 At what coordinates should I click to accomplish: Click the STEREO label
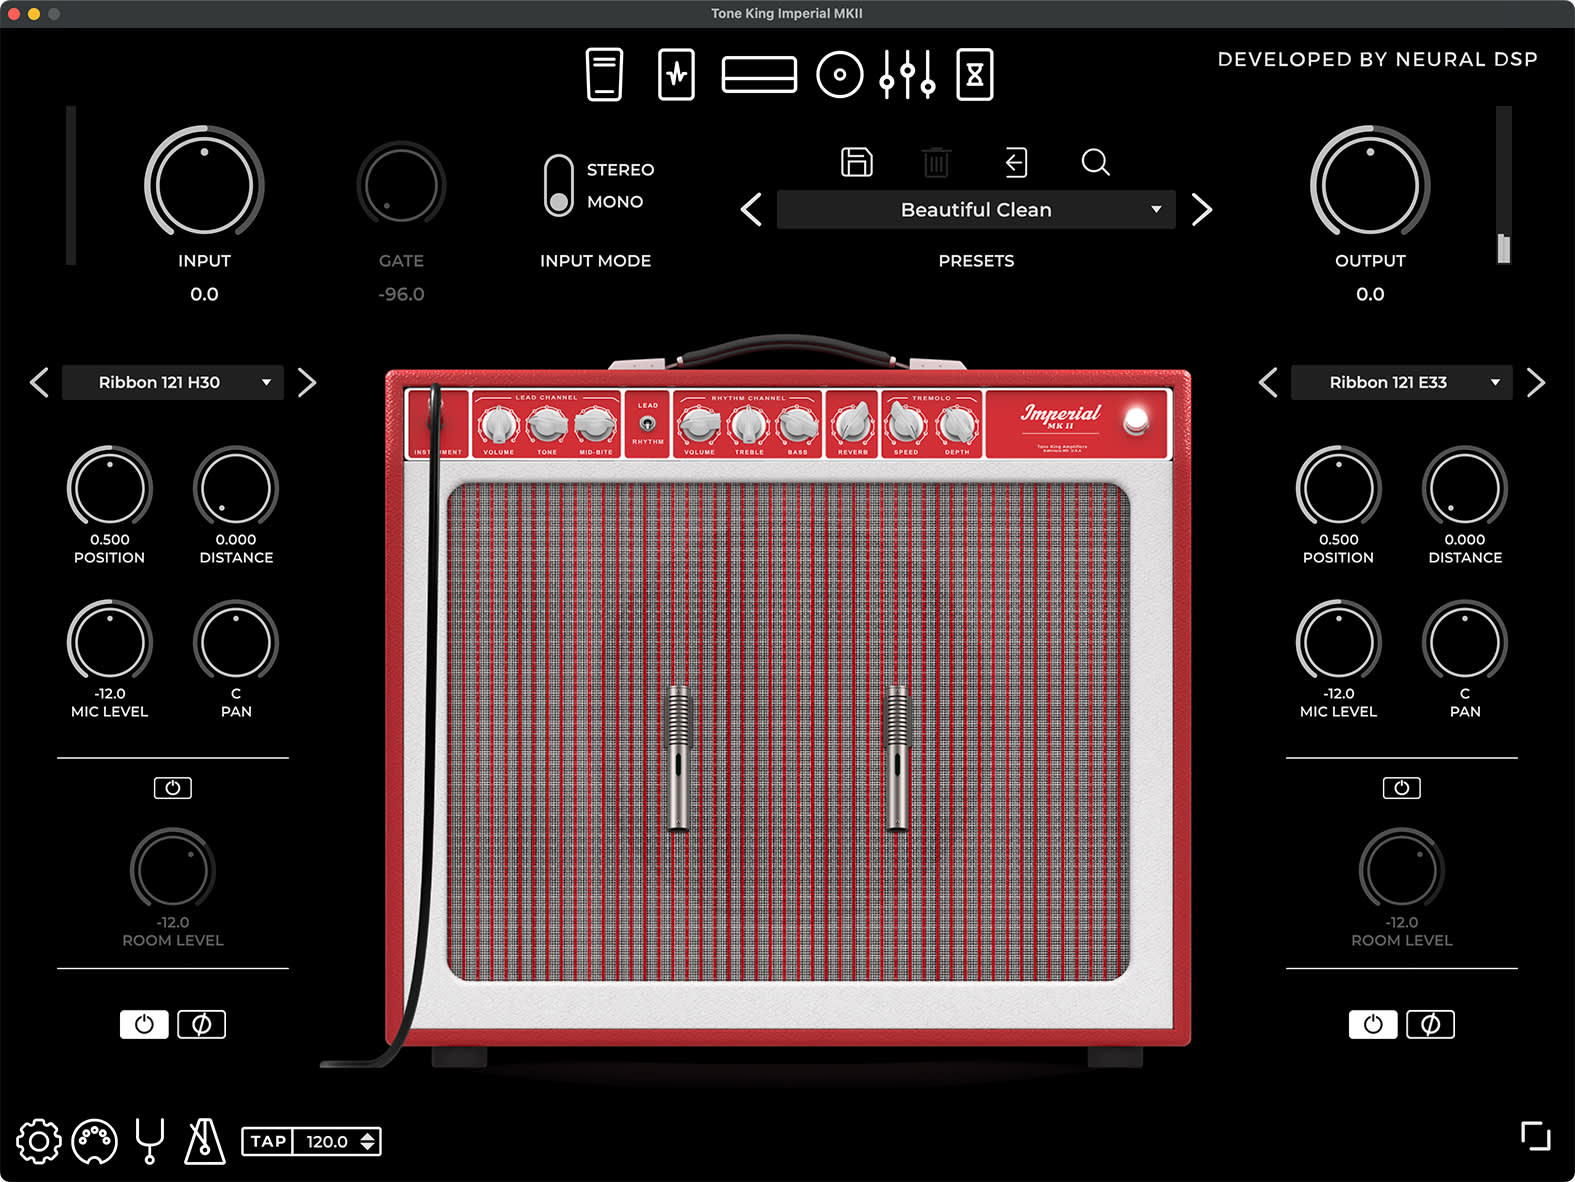[x=620, y=170]
